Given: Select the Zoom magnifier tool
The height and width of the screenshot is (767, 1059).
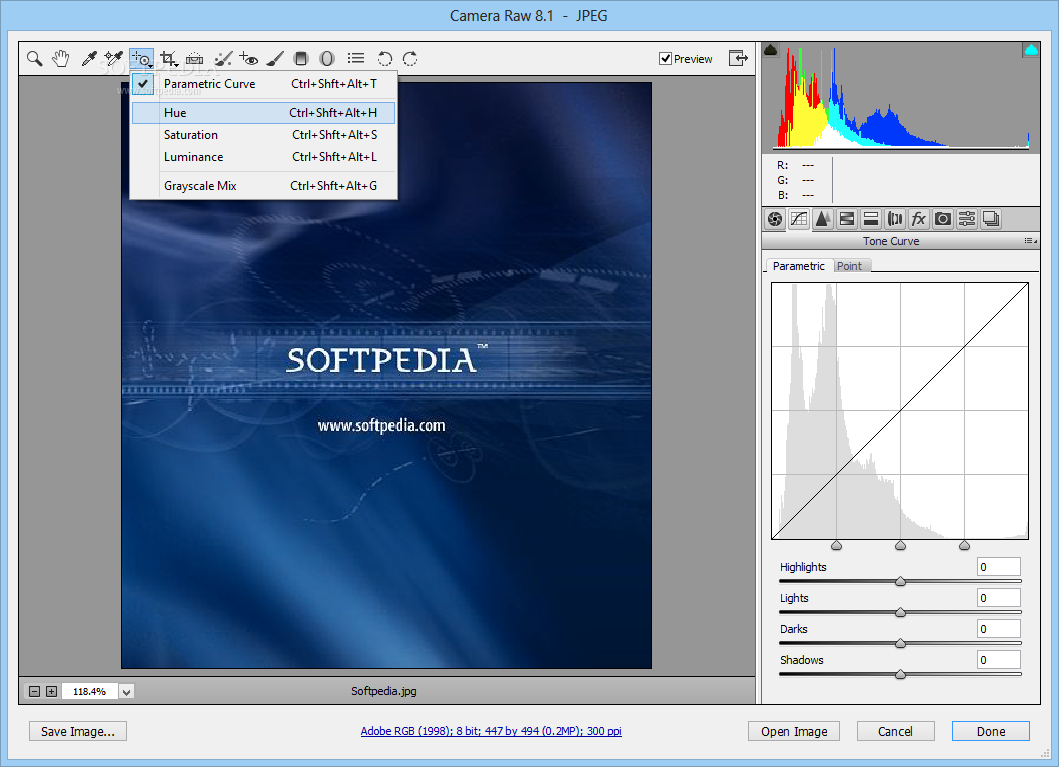Looking at the screenshot, I should (35, 59).
